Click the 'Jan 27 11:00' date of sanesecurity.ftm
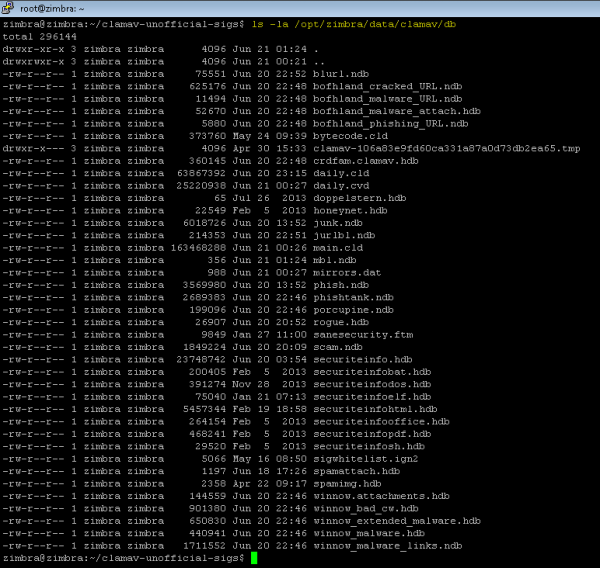The height and width of the screenshot is (568, 600). 270,335
